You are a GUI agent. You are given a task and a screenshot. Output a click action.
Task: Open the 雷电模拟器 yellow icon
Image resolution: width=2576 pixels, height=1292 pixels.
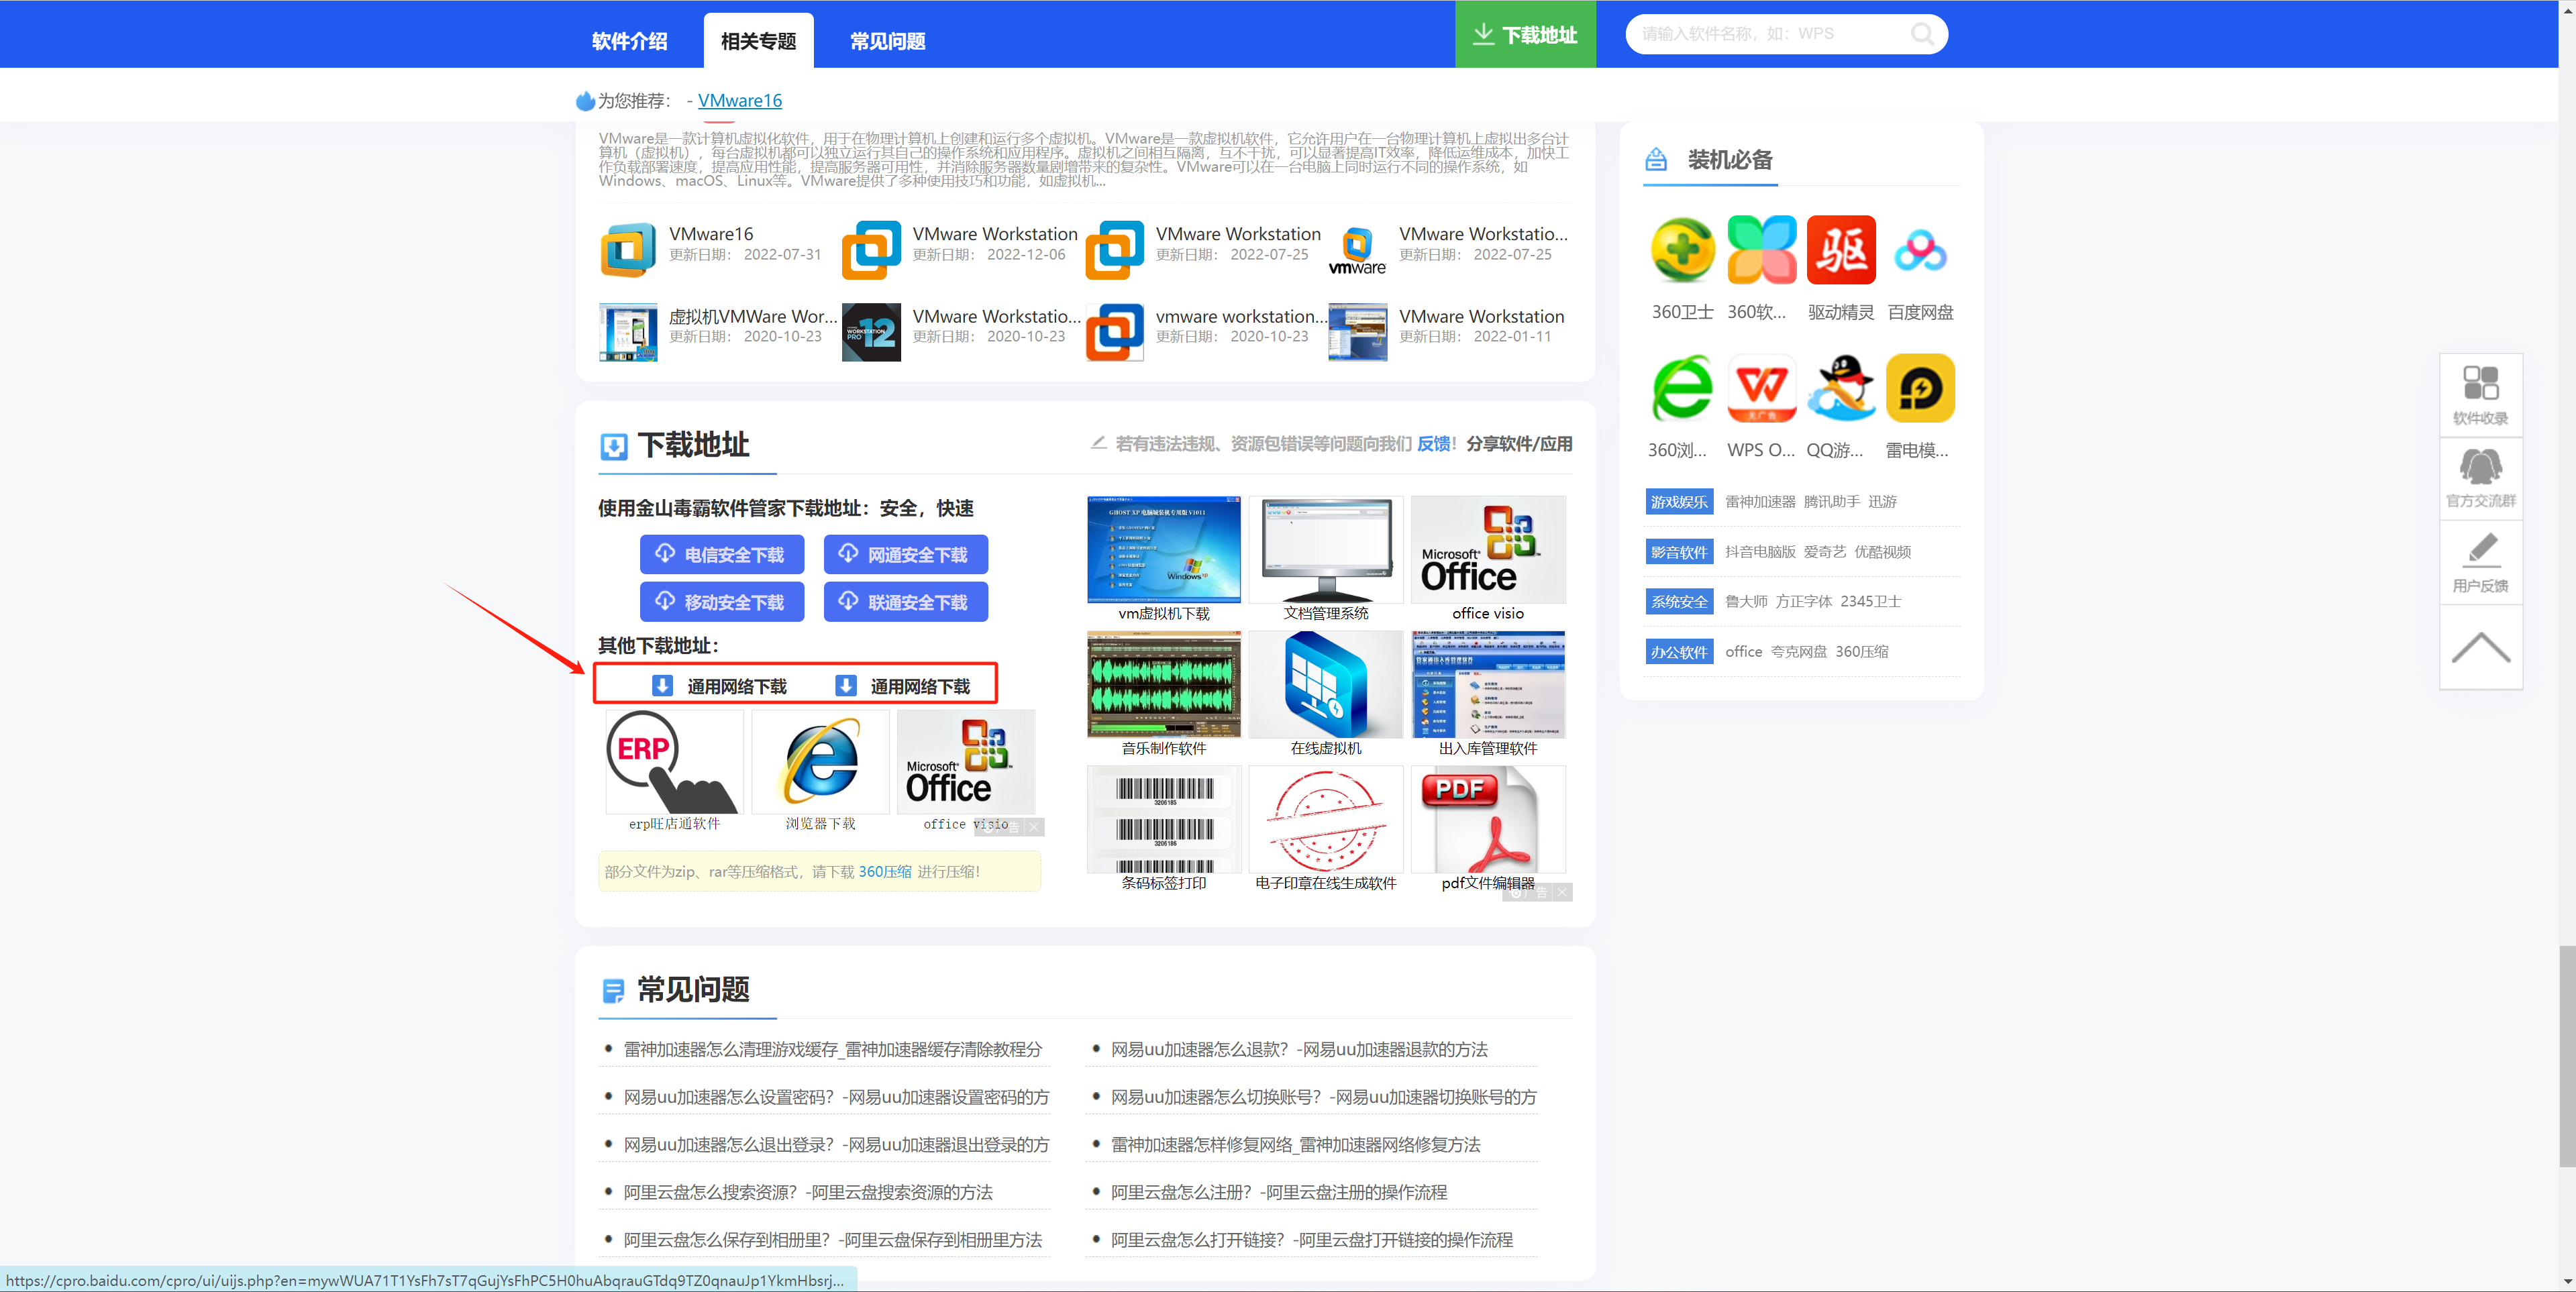pyautogui.click(x=1920, y=388)
